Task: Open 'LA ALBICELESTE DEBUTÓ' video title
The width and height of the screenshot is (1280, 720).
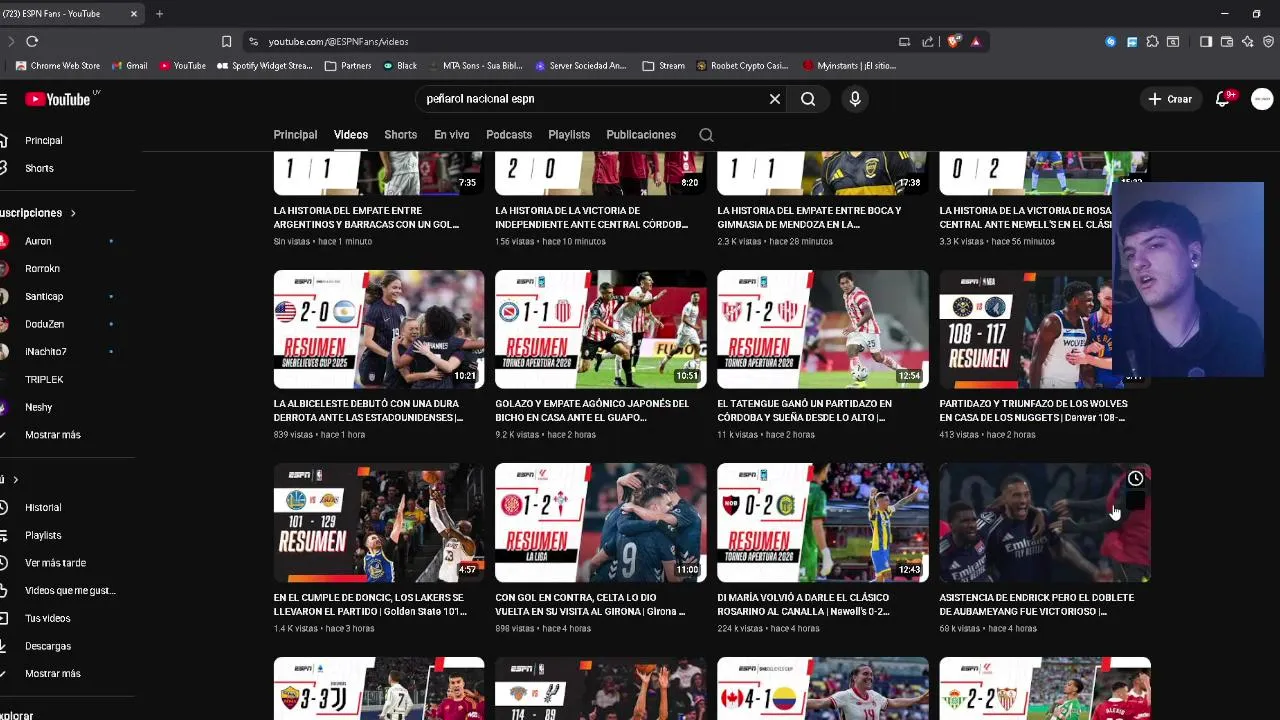Action: click(x=368, y=411)
